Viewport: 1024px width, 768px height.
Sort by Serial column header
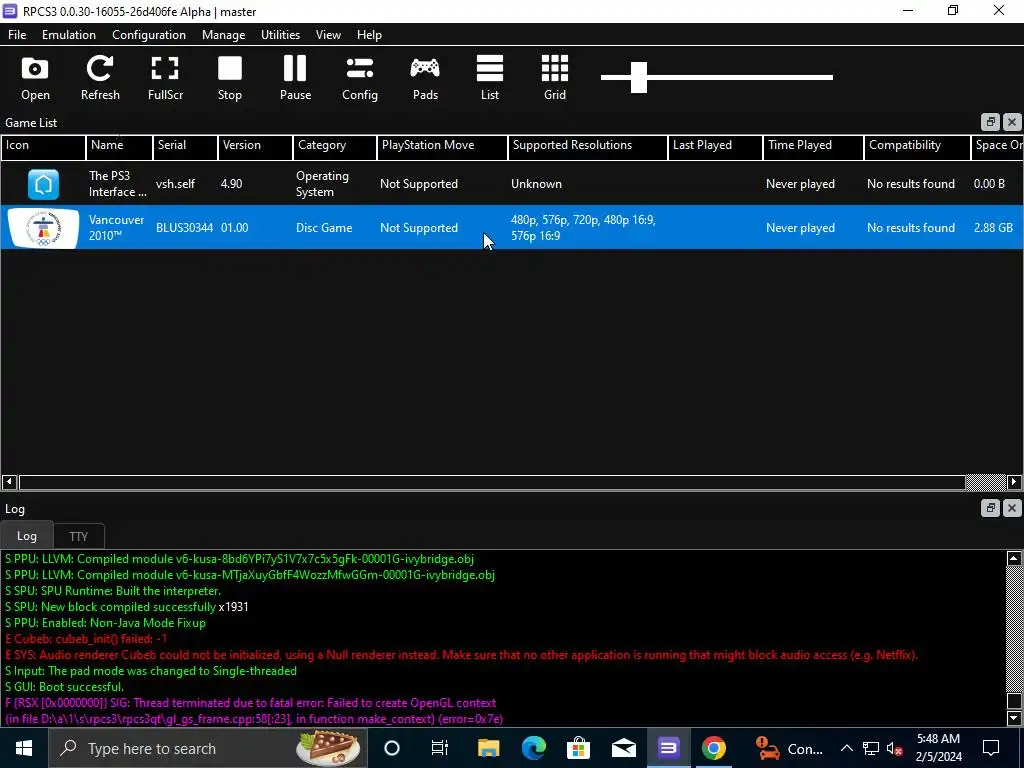pyautogui.click(x=185, y=147)
